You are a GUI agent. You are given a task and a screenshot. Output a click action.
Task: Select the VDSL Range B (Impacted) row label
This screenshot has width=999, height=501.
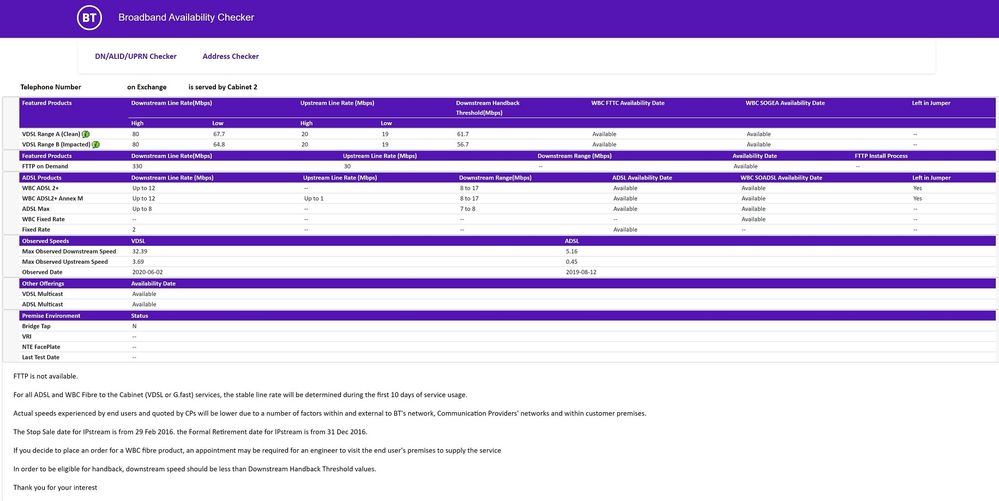pyautogui.click(x=55, y=145)
